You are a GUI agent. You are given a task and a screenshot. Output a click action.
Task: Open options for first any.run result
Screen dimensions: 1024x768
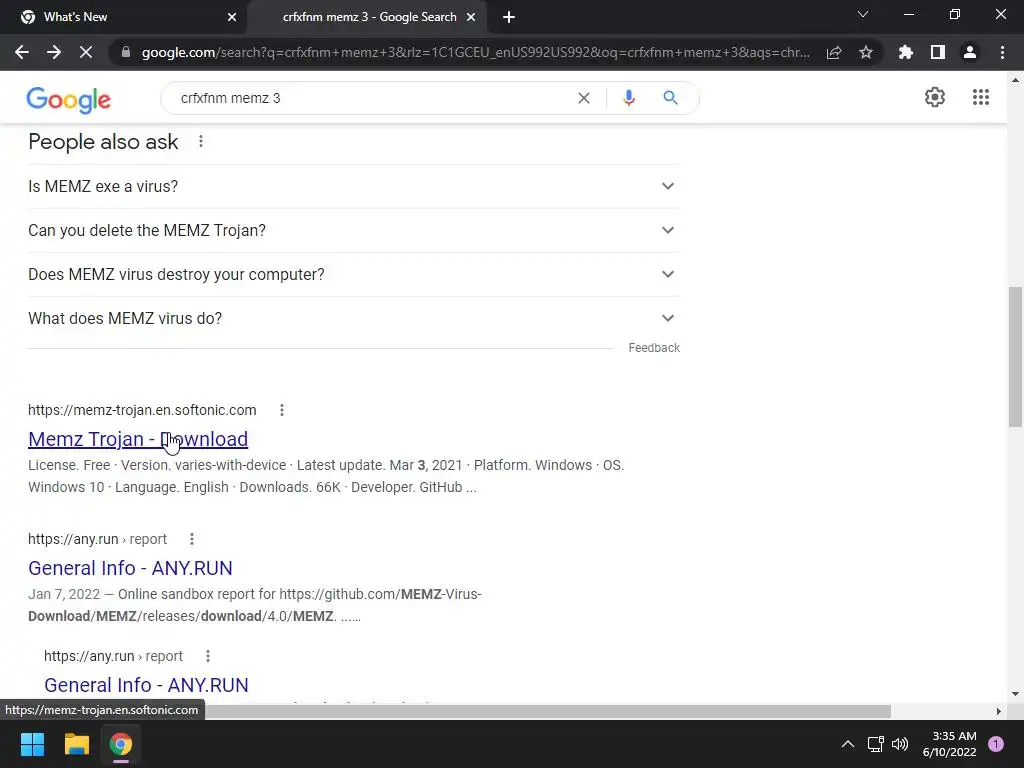192,539
